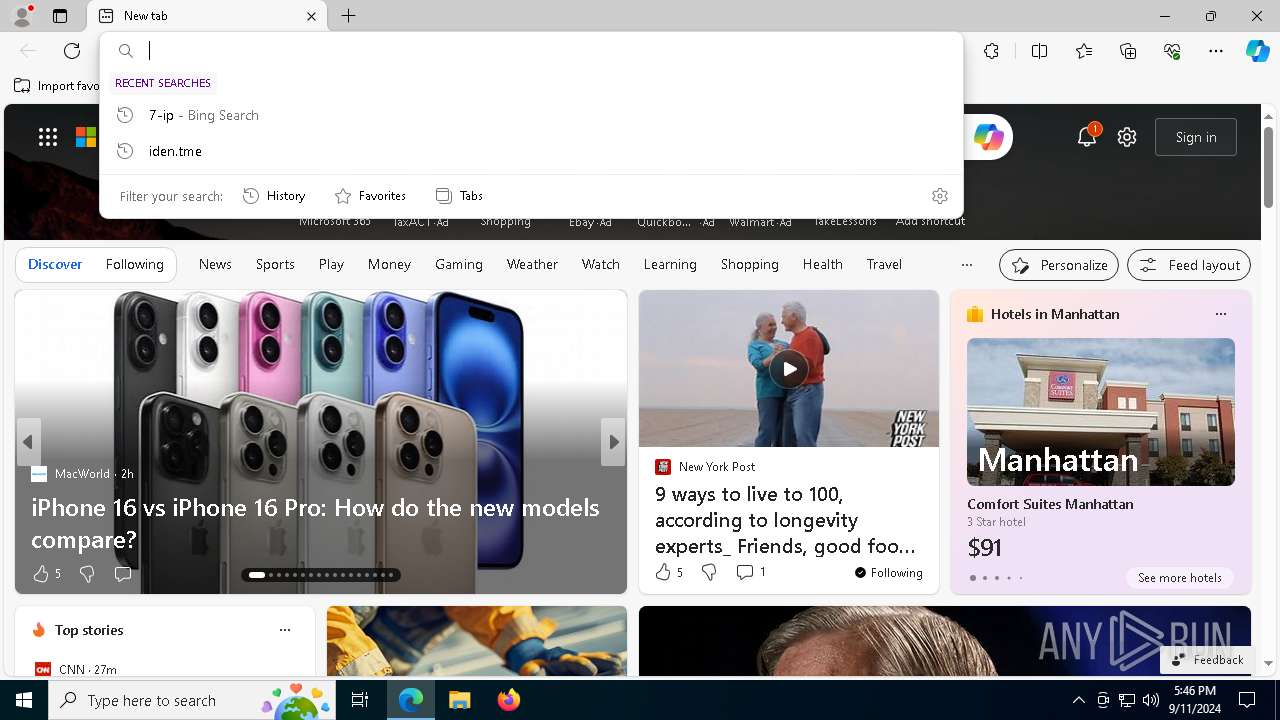Viewport: 1280px width, 720px height.
Task: Open the Money category
Action: point(389,264)
